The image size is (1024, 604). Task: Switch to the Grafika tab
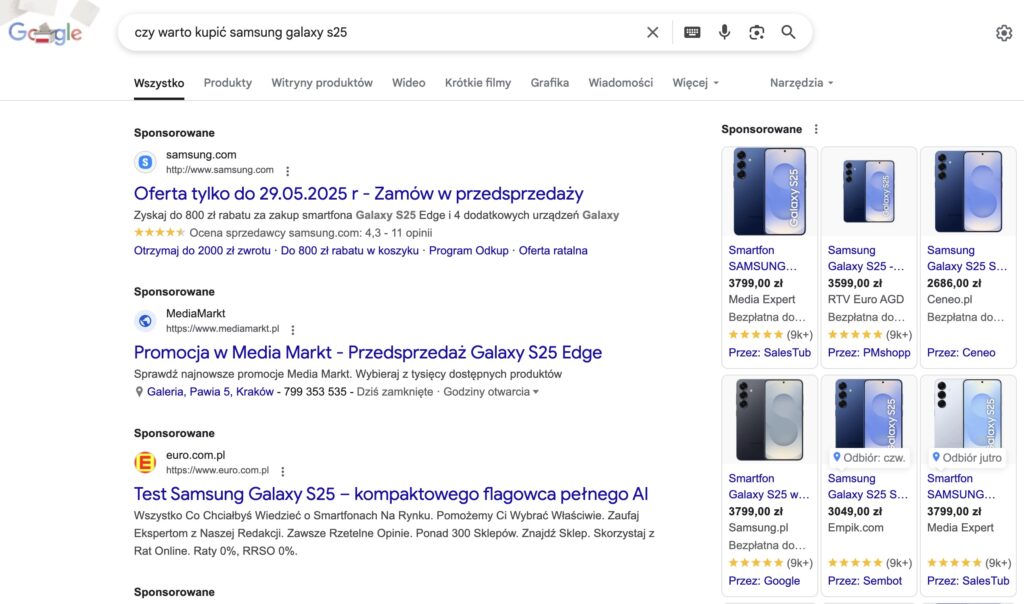(x=549, y=83)
